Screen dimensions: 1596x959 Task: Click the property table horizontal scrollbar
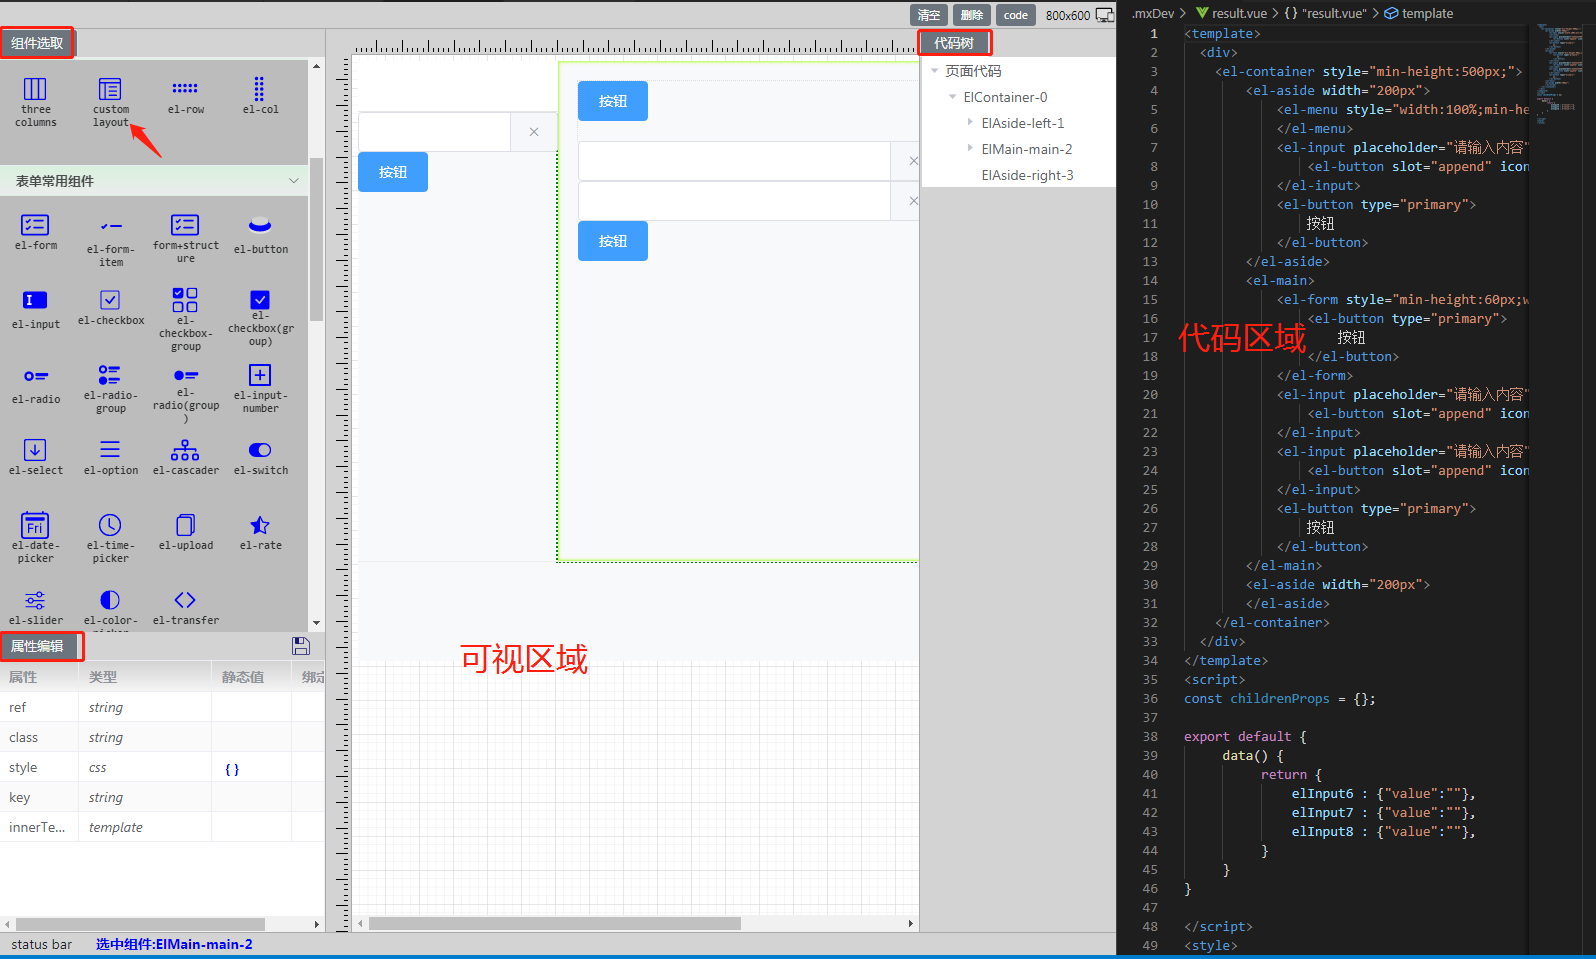coord(140,925)
